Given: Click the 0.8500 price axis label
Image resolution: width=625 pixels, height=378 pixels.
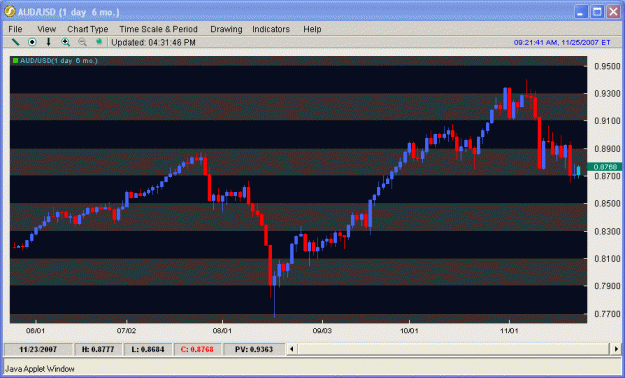Looking at the screenshot, I should coord(607,204).
